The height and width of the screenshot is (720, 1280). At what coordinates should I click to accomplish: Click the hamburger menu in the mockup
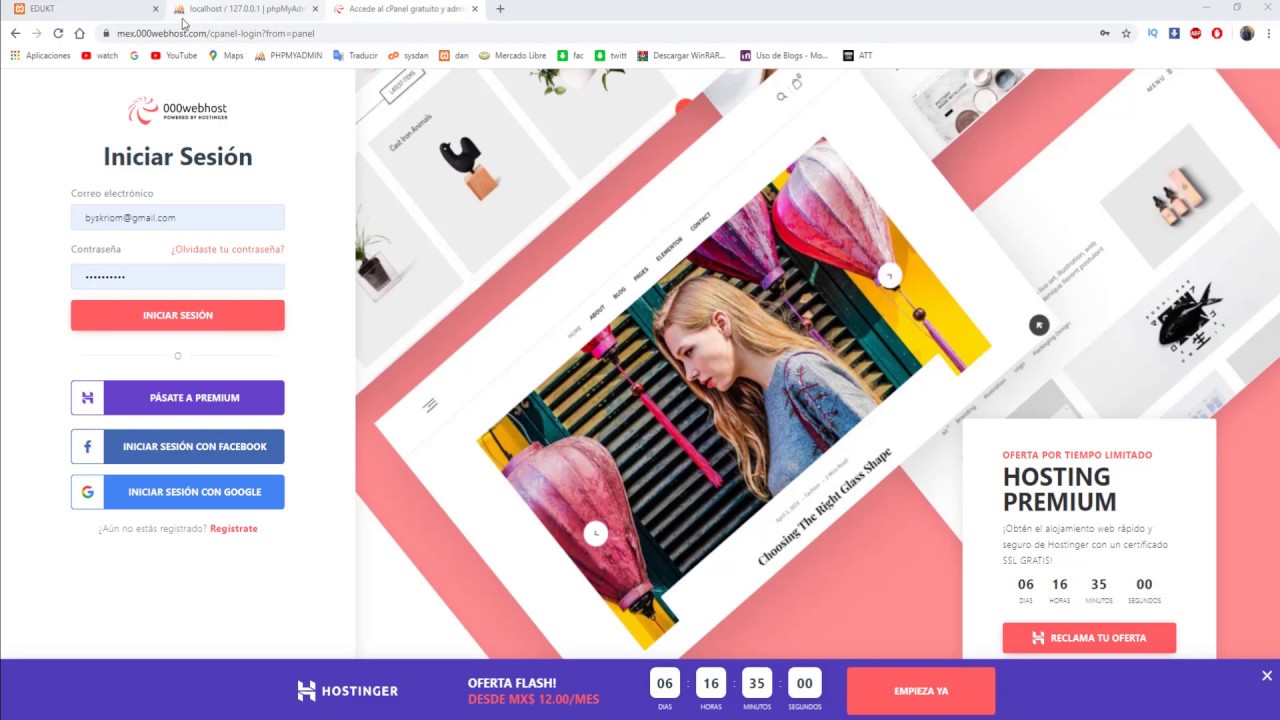(430, 405)
